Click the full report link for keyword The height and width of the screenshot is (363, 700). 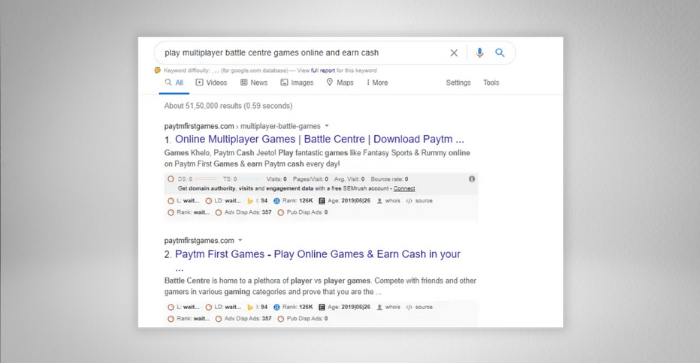point(323,71)
